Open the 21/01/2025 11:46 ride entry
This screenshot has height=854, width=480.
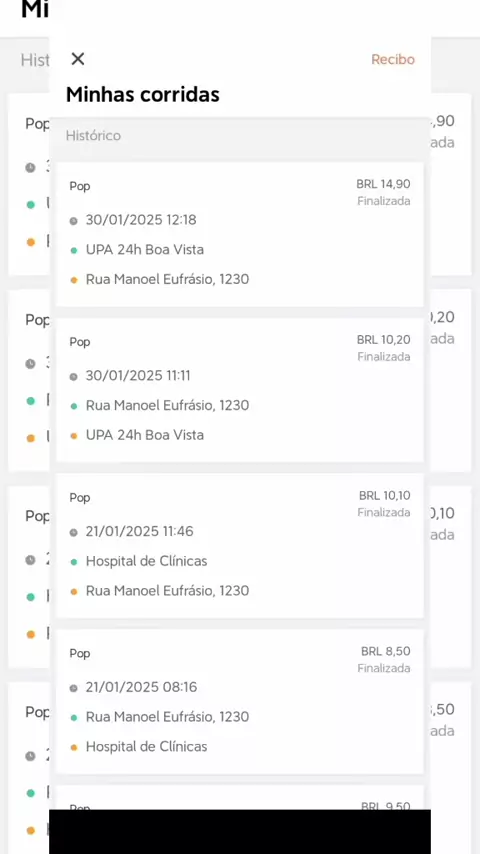[x=240, y=546]
